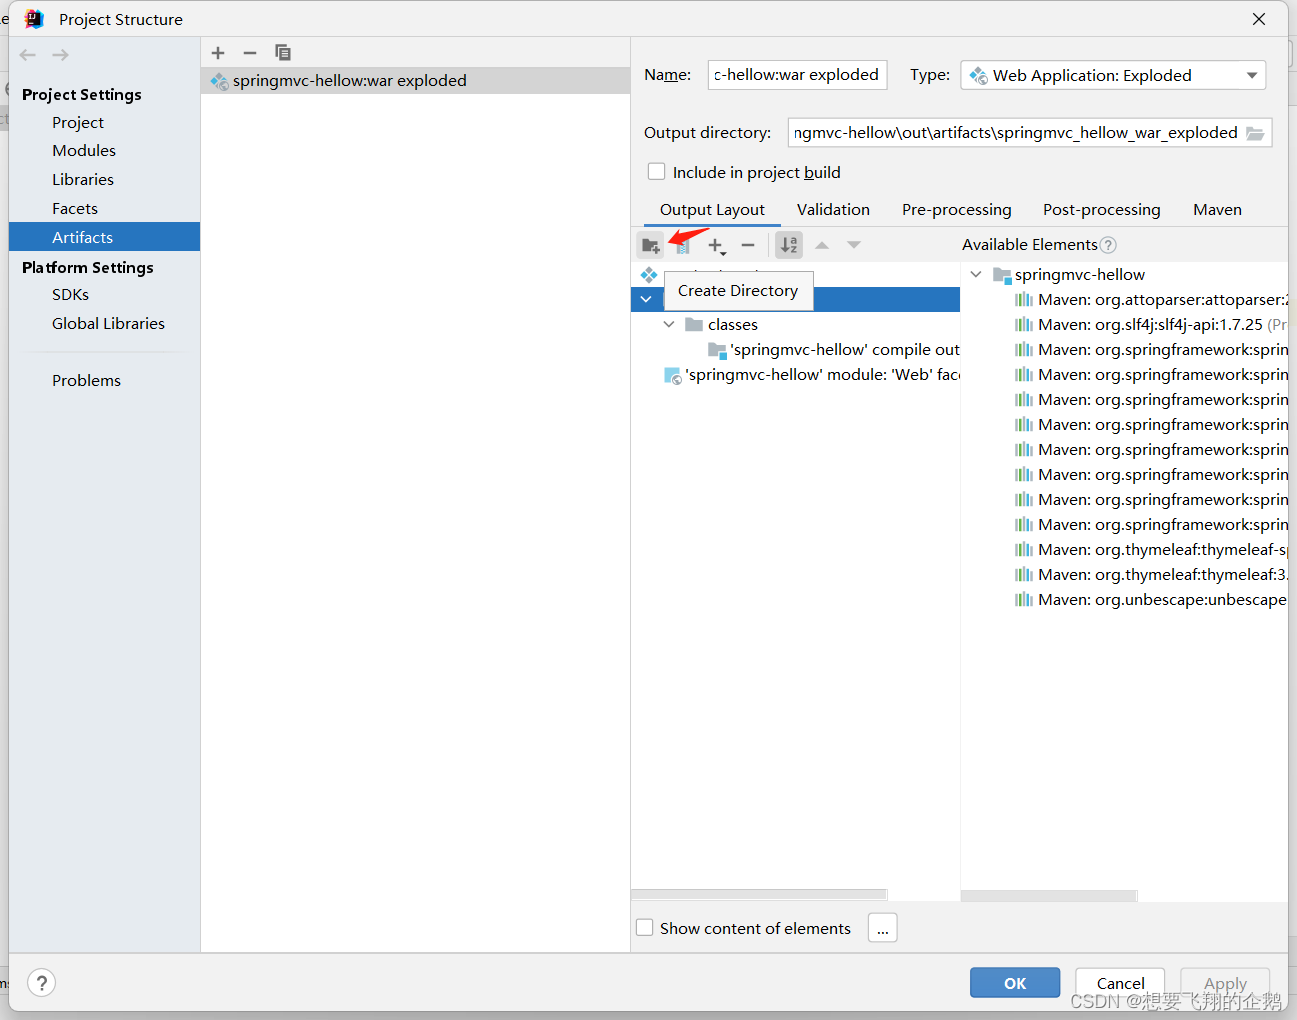
Task: Collapse the highlighted WEB-INF row chevron
Action: pyautogui.click(x=646, y=299)
